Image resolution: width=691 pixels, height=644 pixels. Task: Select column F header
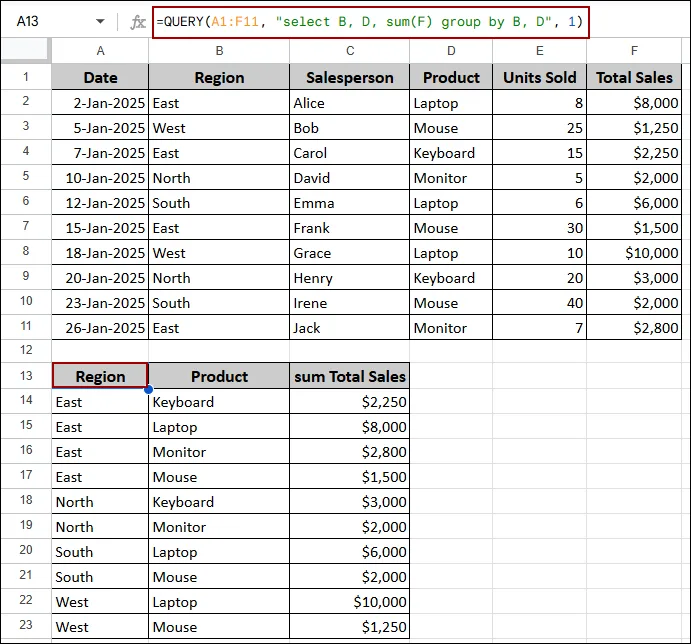point(634,51)
